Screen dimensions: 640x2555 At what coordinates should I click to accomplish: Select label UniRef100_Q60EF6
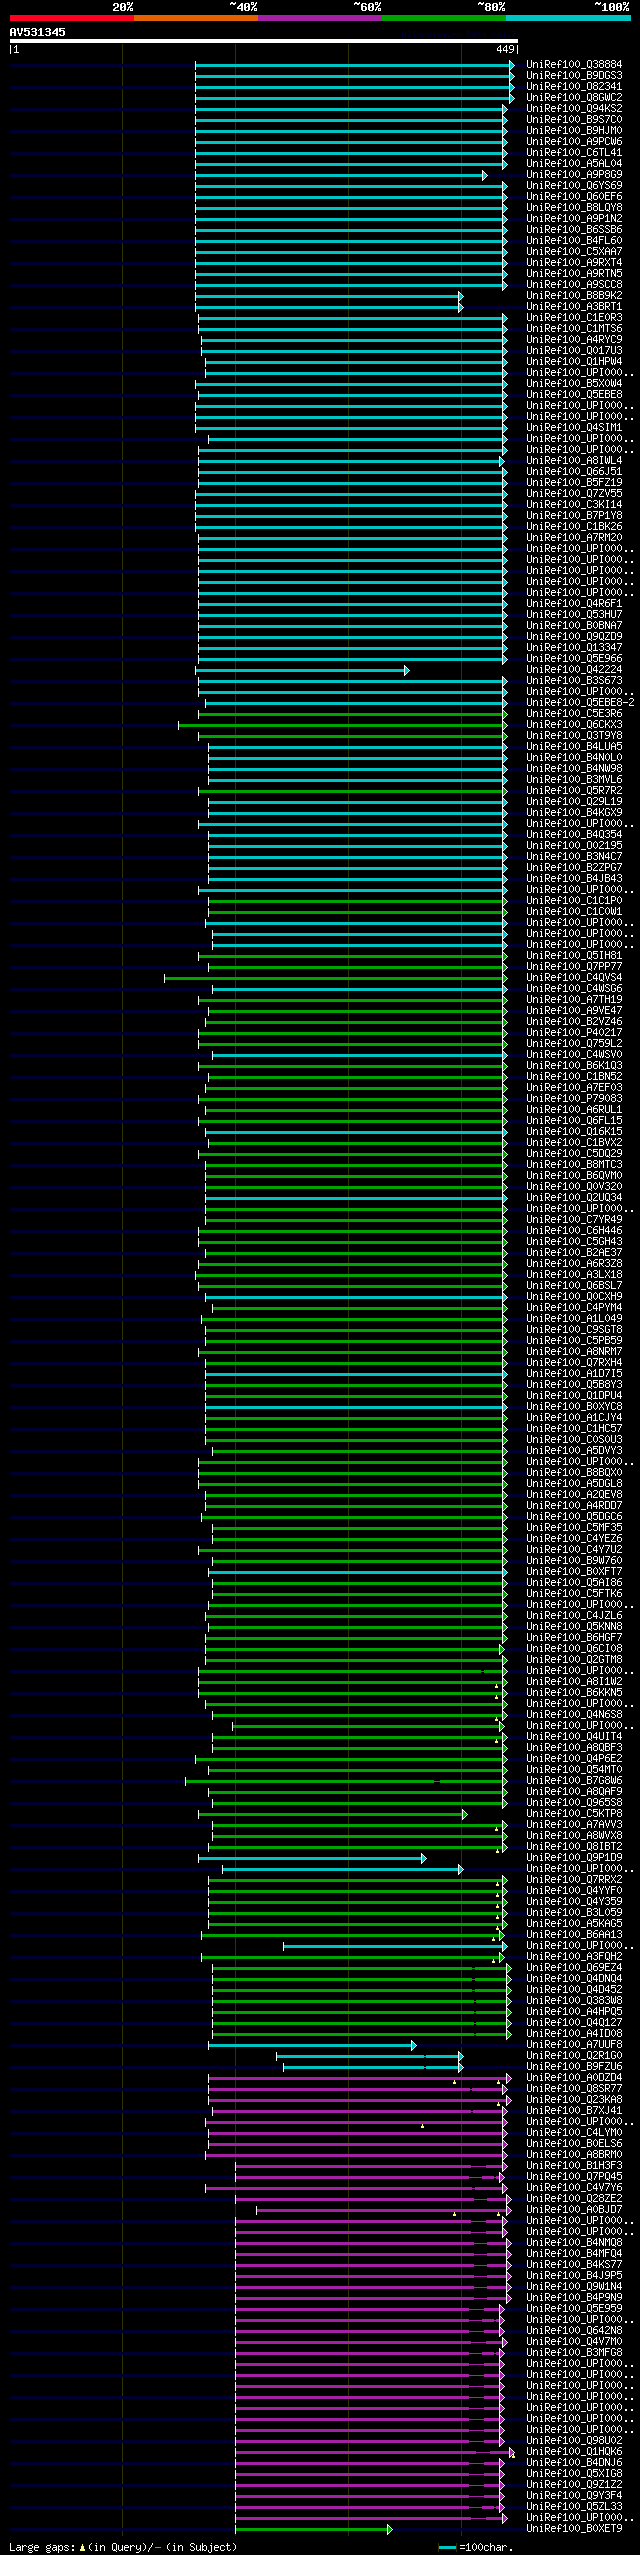[574, 197]
